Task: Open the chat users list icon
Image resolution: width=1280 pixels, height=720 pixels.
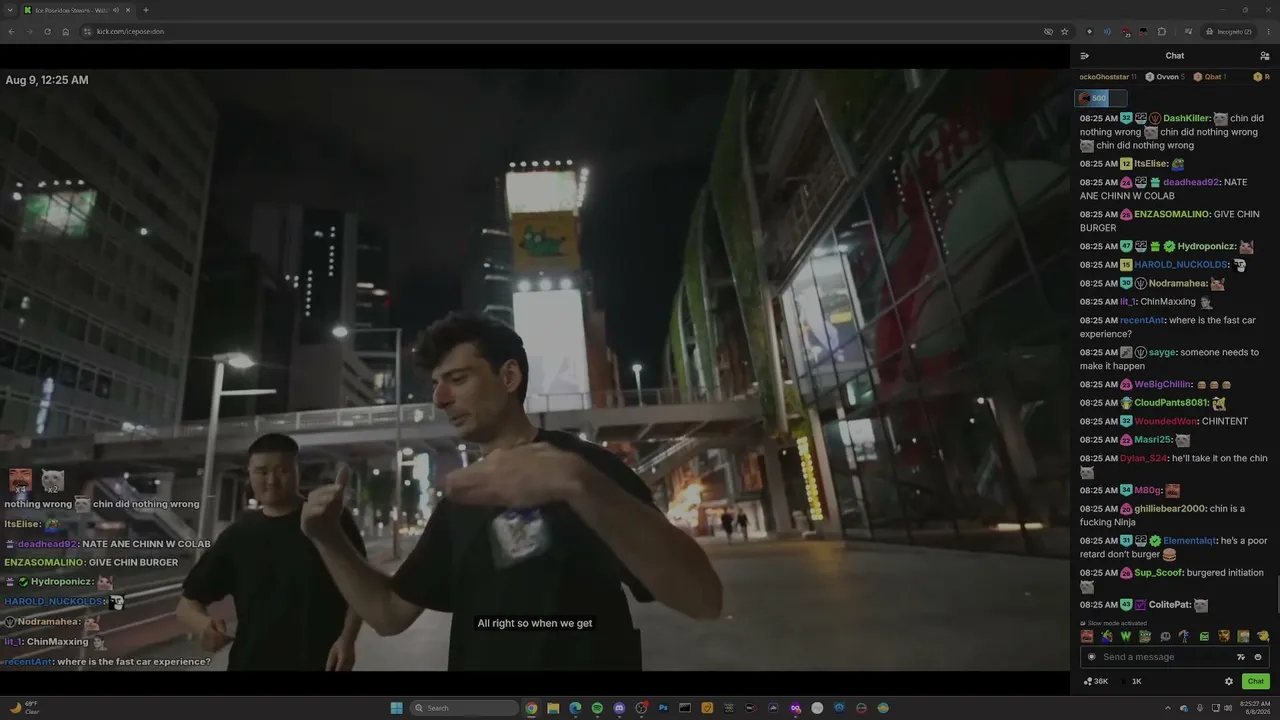Action: pyautogui.click(x=1265, y=56)
